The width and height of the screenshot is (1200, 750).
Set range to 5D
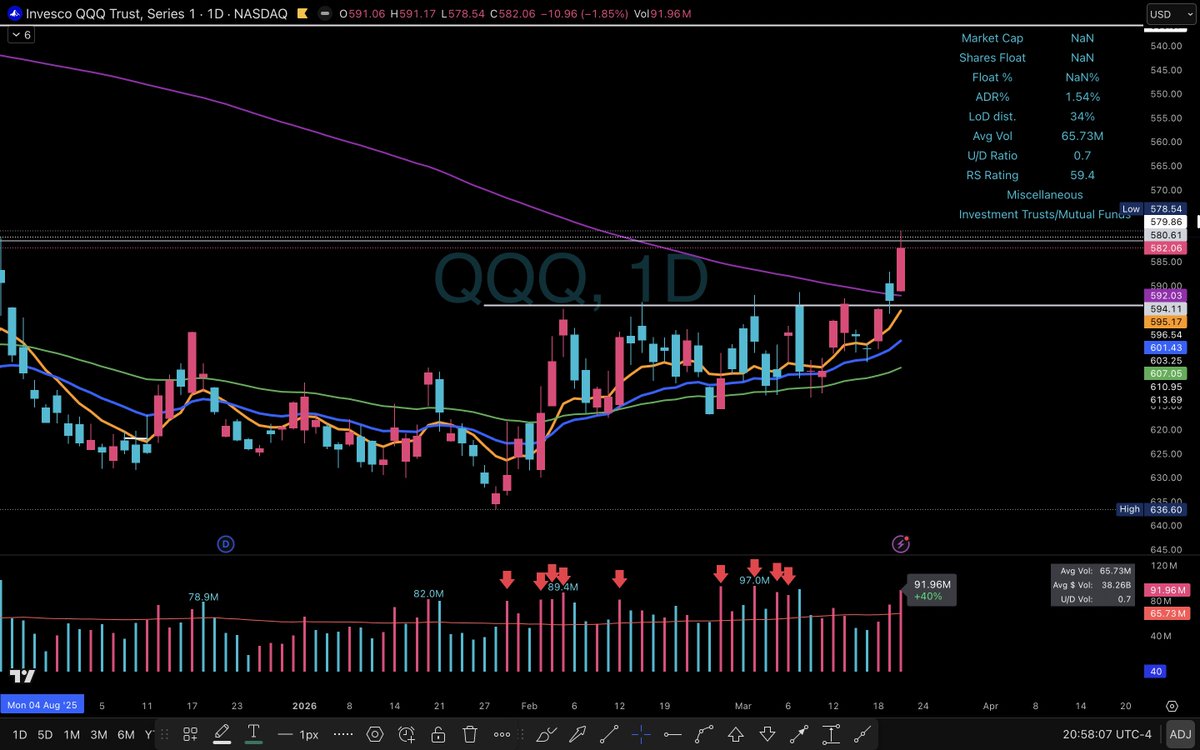tap(45, 734)
